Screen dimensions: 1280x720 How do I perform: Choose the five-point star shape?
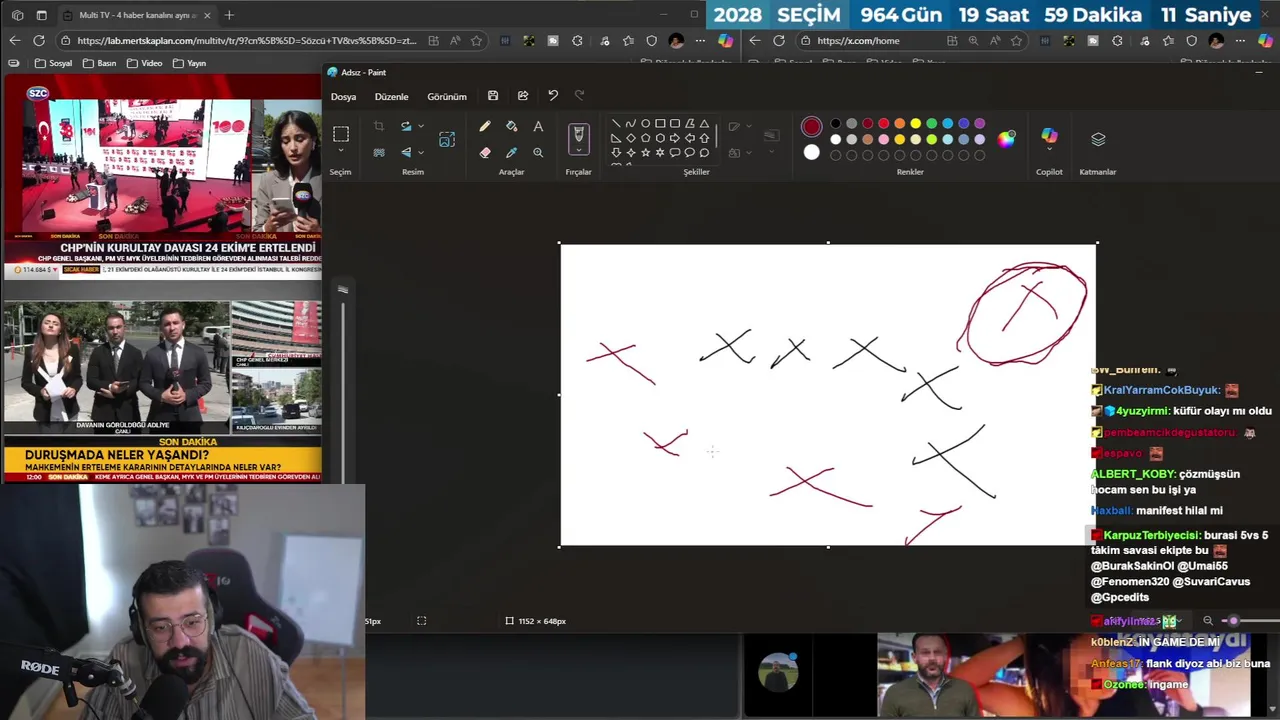pos(645,152)
